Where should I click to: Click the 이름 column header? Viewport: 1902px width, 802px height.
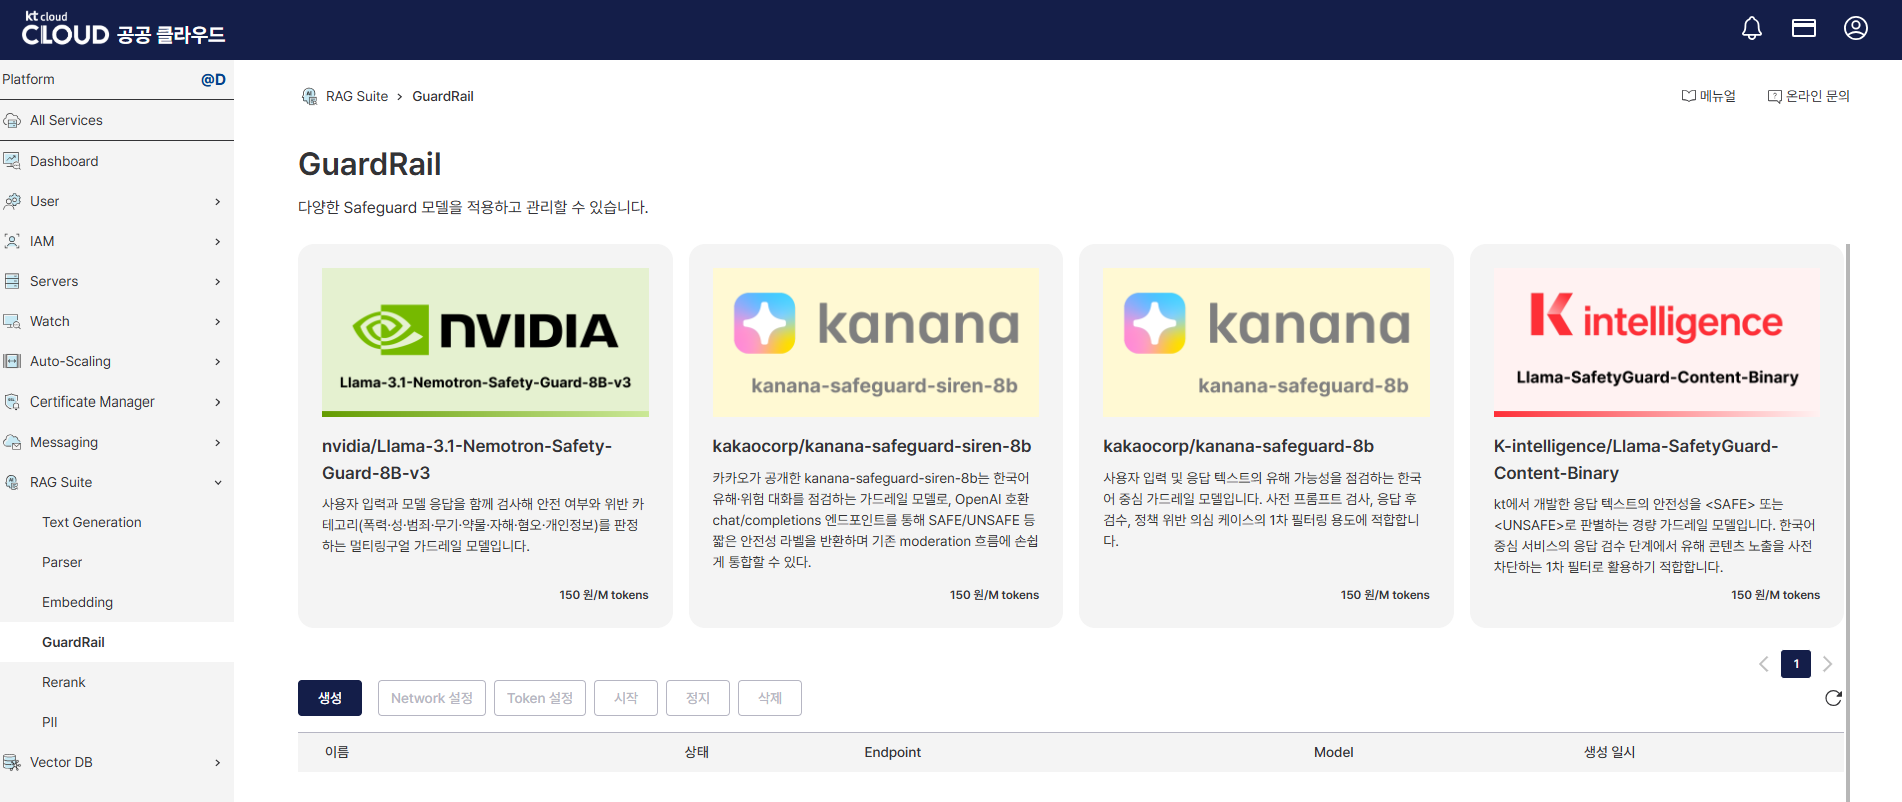[337, 752]
